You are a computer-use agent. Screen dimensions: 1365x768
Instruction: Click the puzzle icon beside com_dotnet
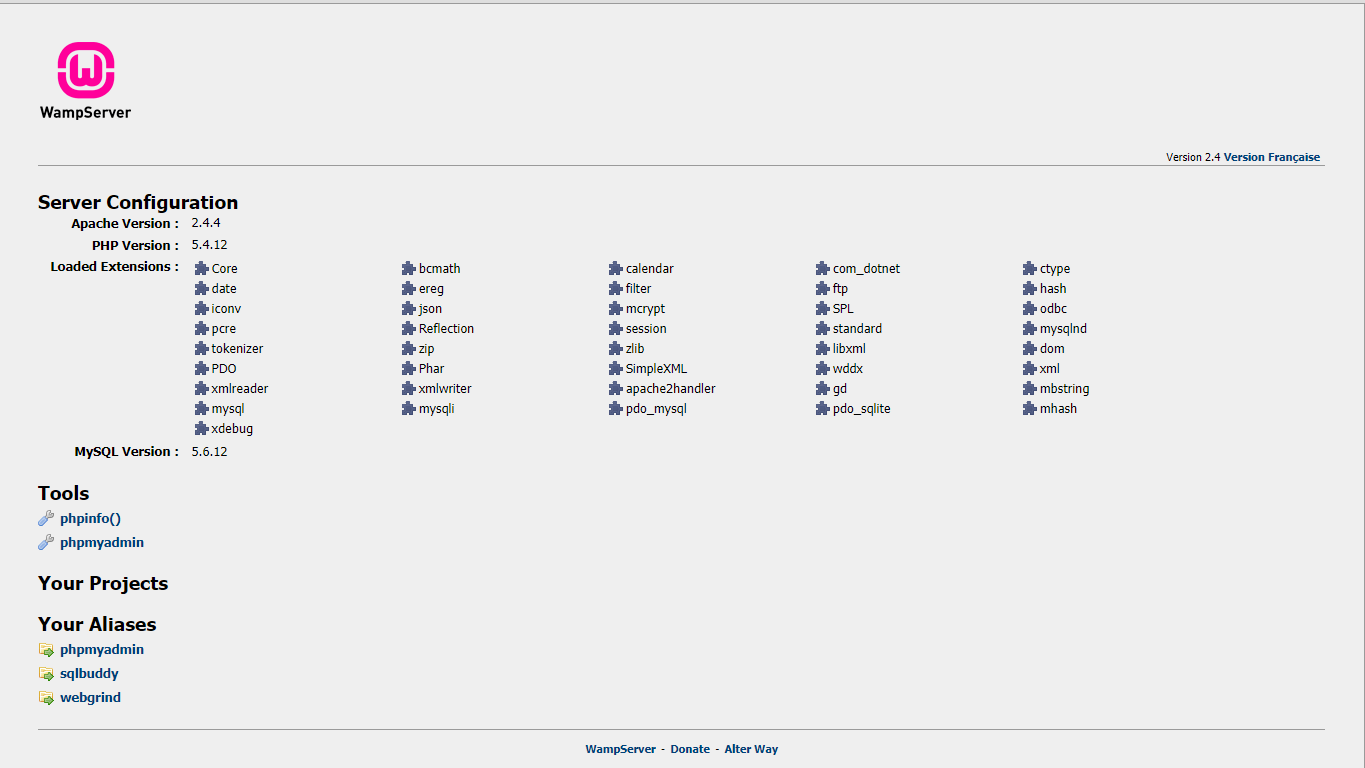pyautogui.click(x=823, y=269)
